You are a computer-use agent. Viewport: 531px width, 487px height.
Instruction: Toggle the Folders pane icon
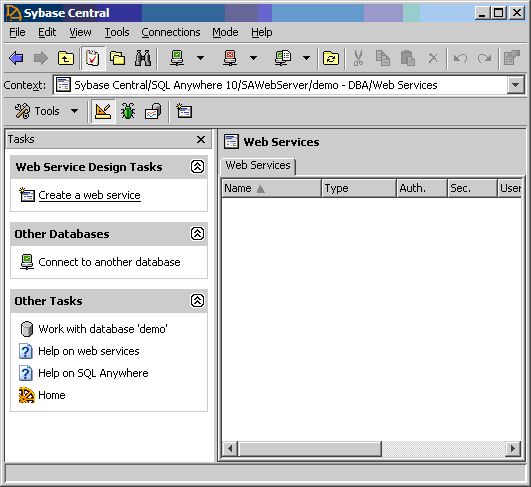click(x=118, y=58)
